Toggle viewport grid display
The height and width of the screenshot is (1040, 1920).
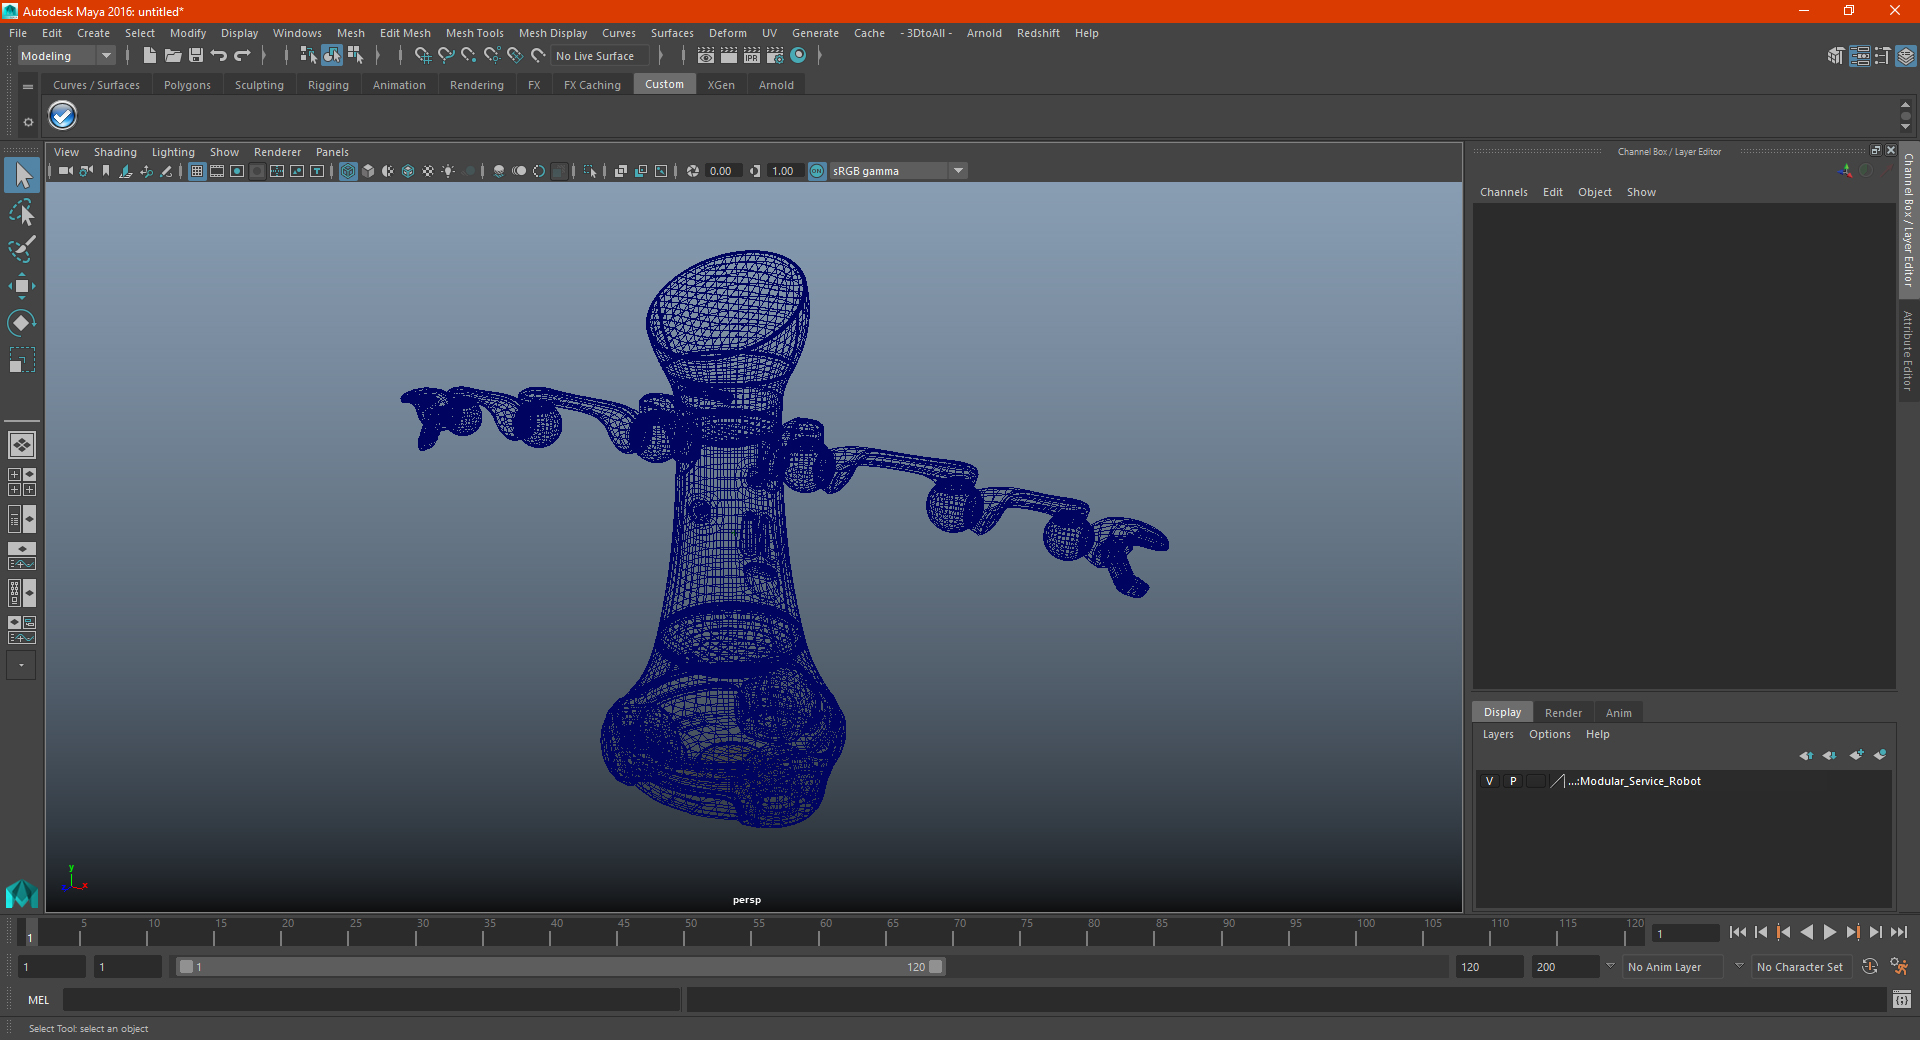[x=197, y=171]
